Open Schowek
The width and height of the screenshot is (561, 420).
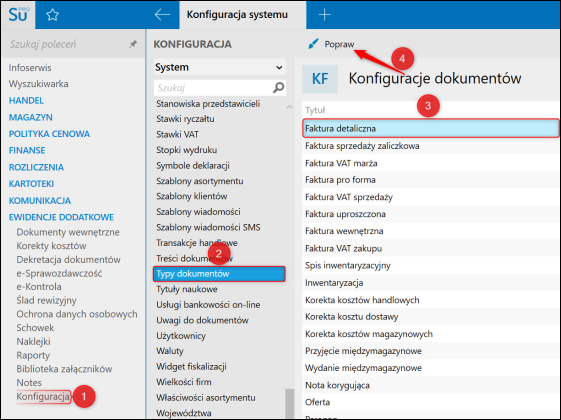click(x=35, y=328)
